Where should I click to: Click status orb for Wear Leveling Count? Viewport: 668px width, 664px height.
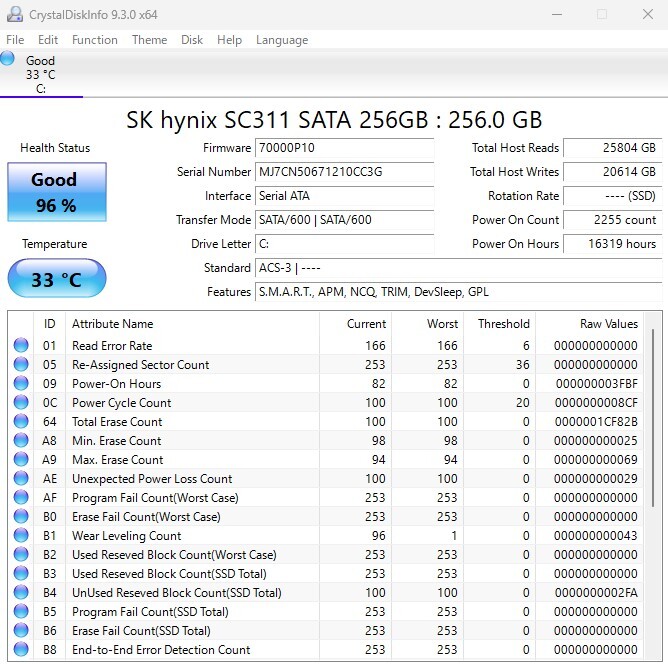click(21, 535)
